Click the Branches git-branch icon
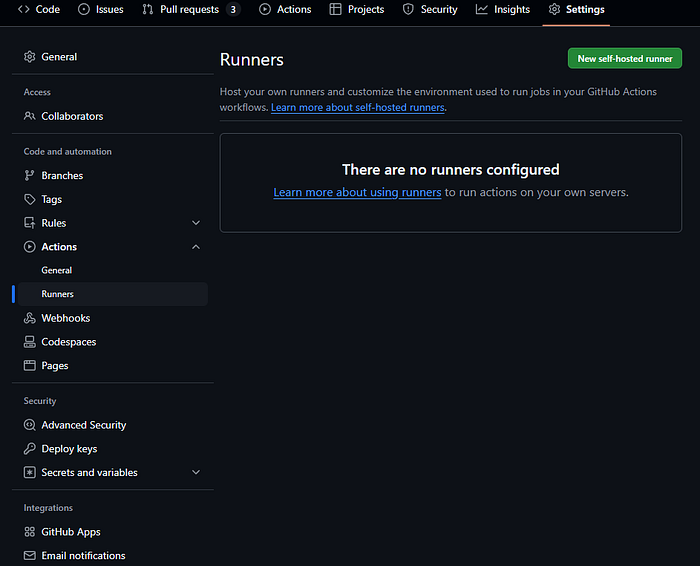700x566 pixels. pos(29,175)
